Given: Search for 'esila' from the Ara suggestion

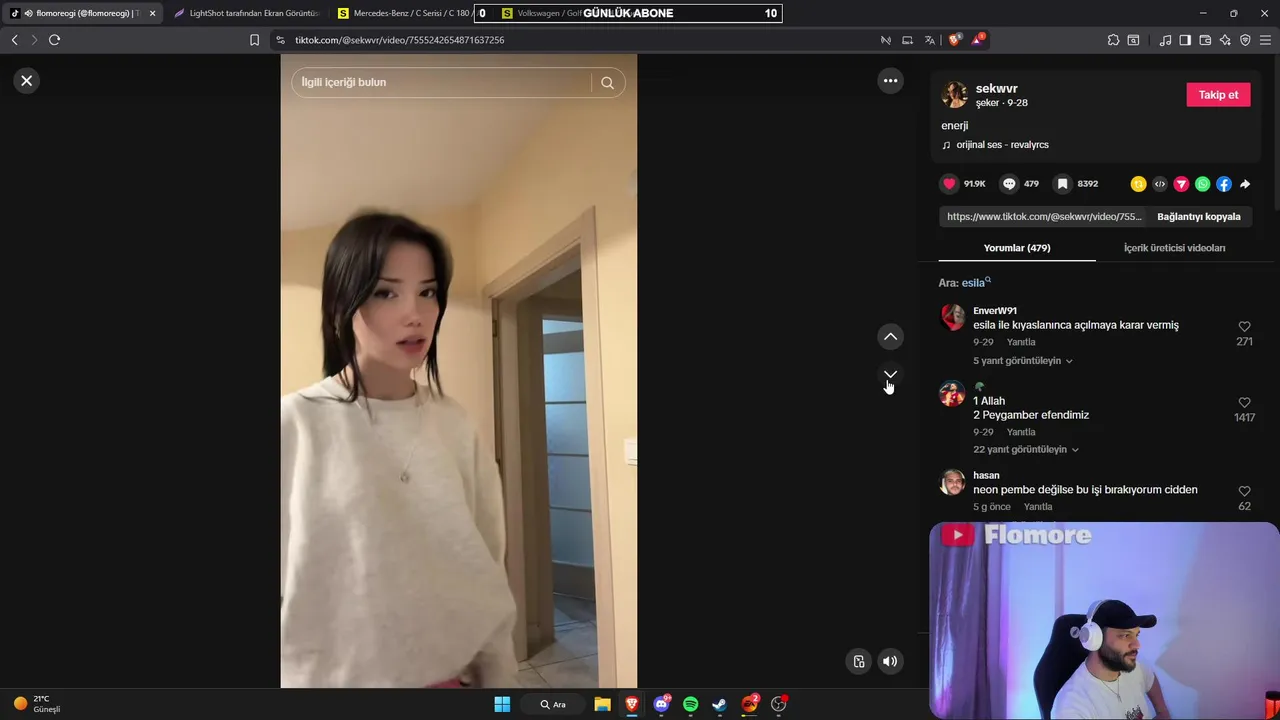Looking at the screenshot, I should (x=976, y=283).
